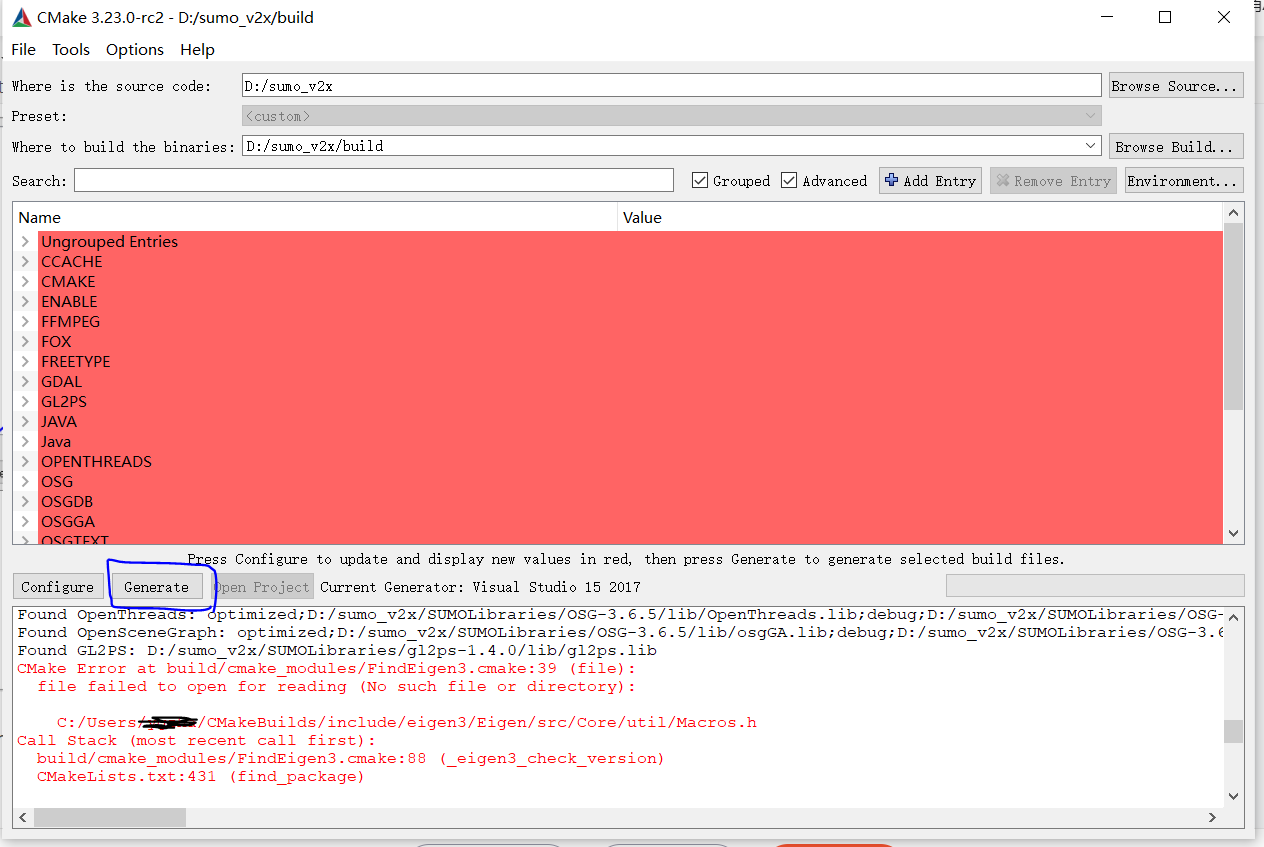Select the mixed-case Java group row

pyautogui.click(x=630, y=442)
